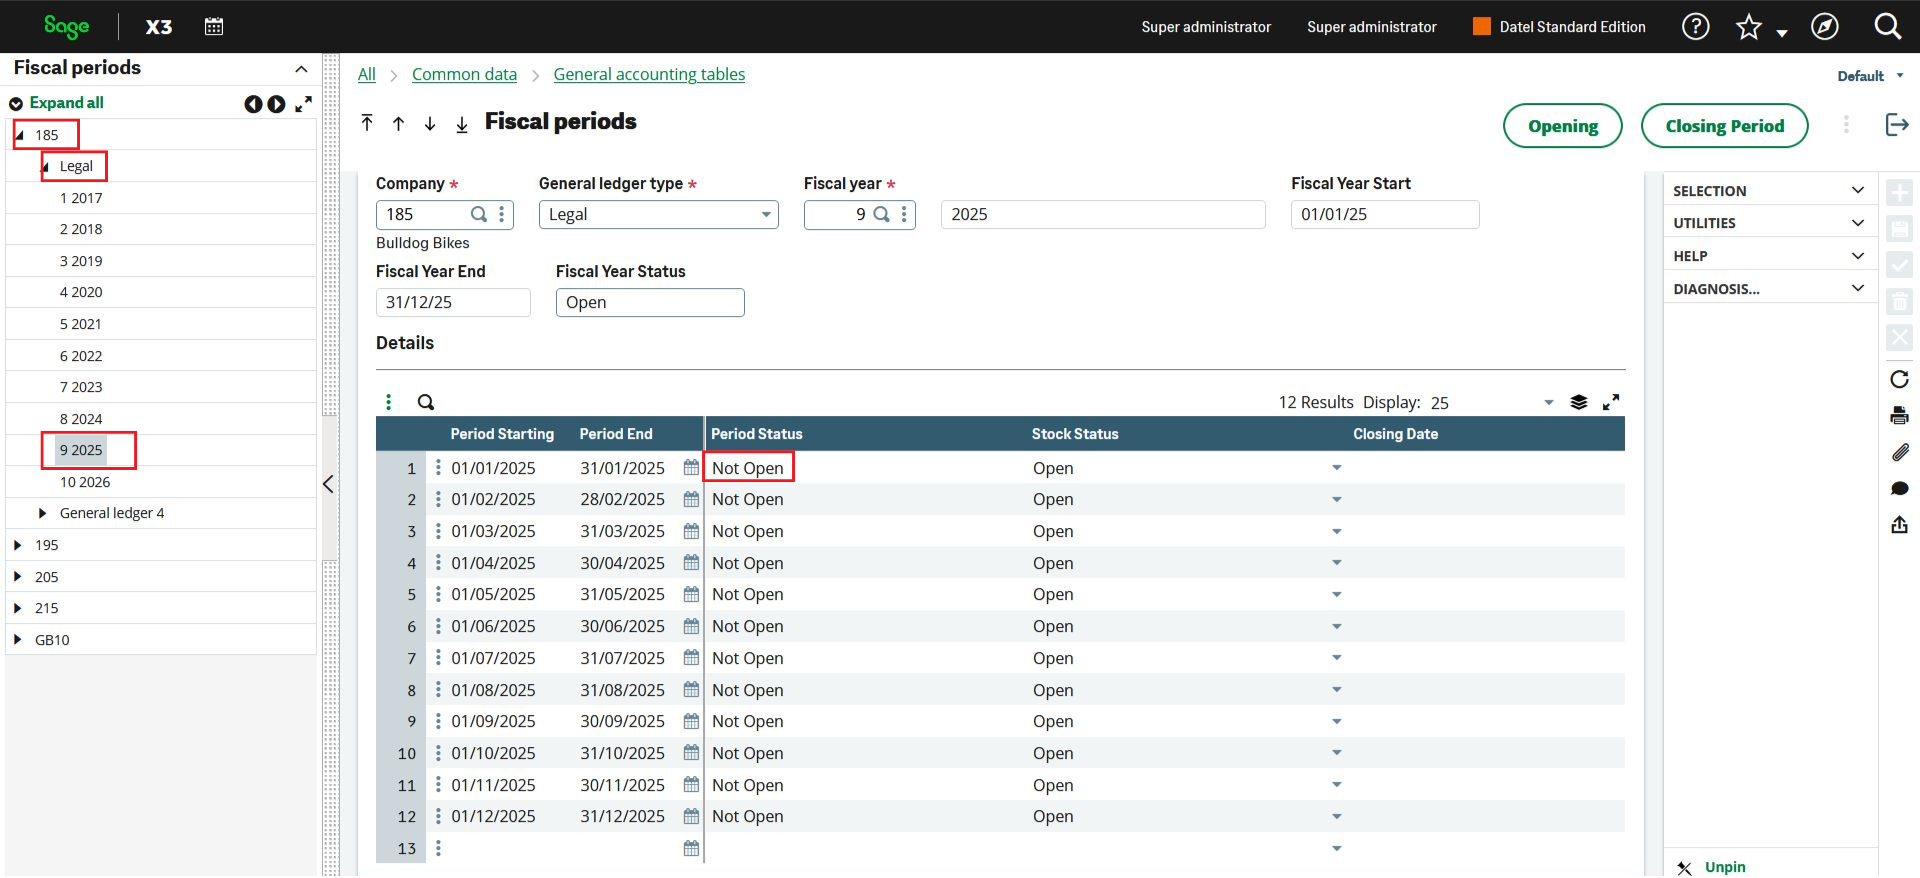Open the calendar icon in top bar
The height and width of the screenshot is (878, 1920).
[x=214, y=27]
